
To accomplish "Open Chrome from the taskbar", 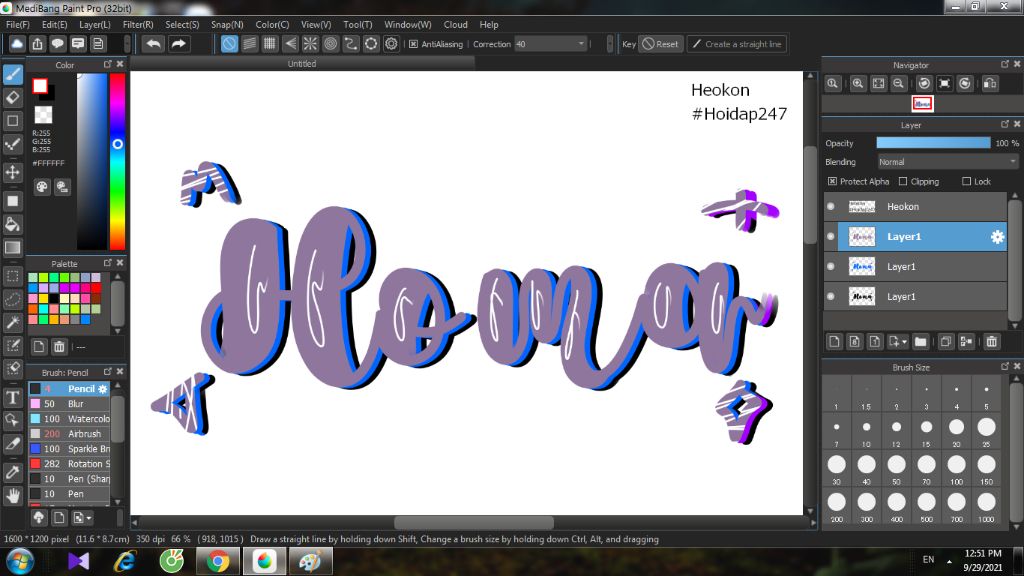I will [x=218, y=562].
